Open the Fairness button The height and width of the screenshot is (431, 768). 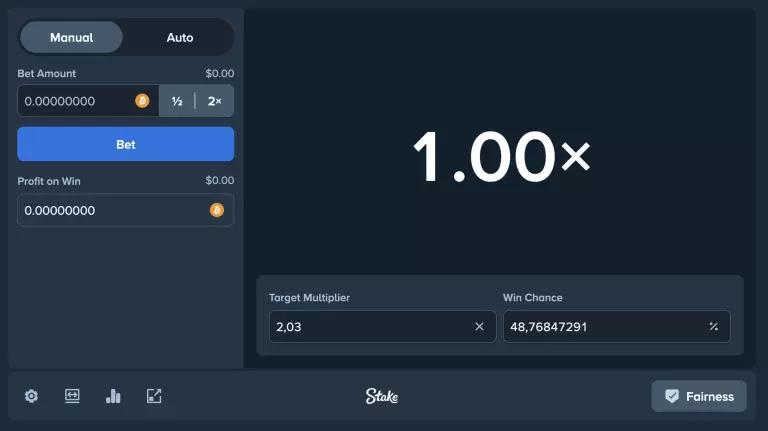[699, 396]
